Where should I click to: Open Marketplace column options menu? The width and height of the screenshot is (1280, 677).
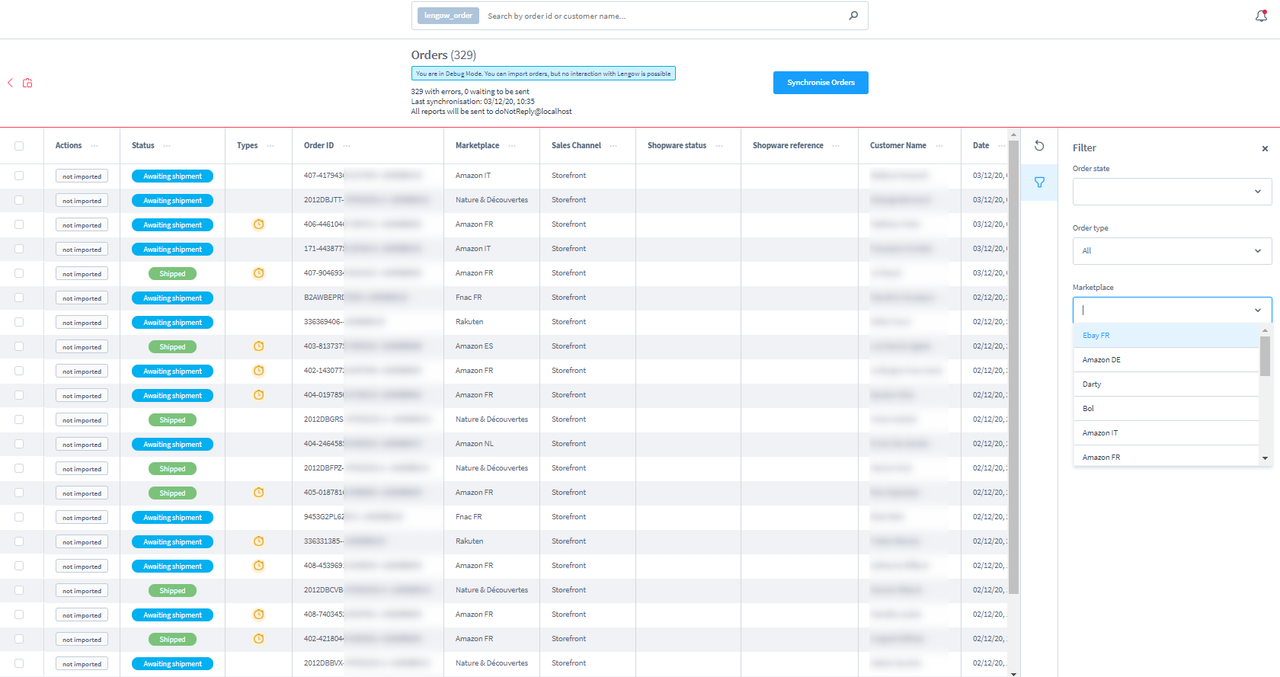511,146
